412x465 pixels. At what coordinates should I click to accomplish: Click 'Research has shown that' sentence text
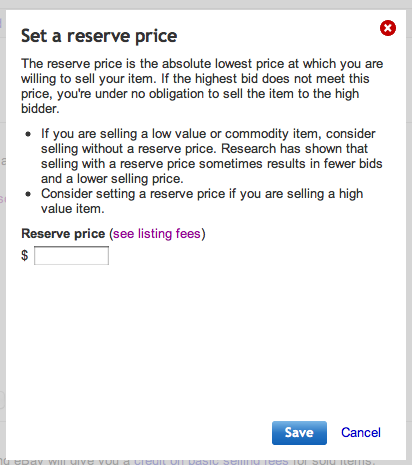pos(295,149)
